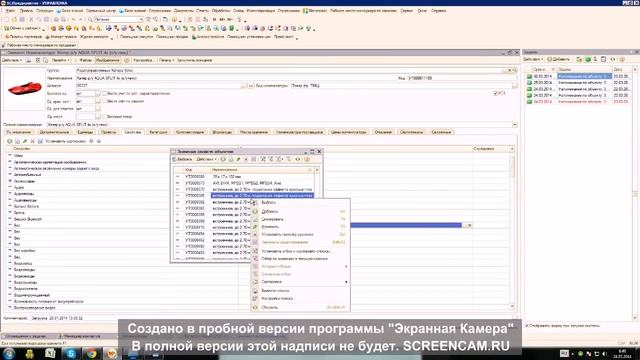Expand the Полное наименование dropdown arrow
This screenshot has width=640, height=360.
(x=514, y=124)
